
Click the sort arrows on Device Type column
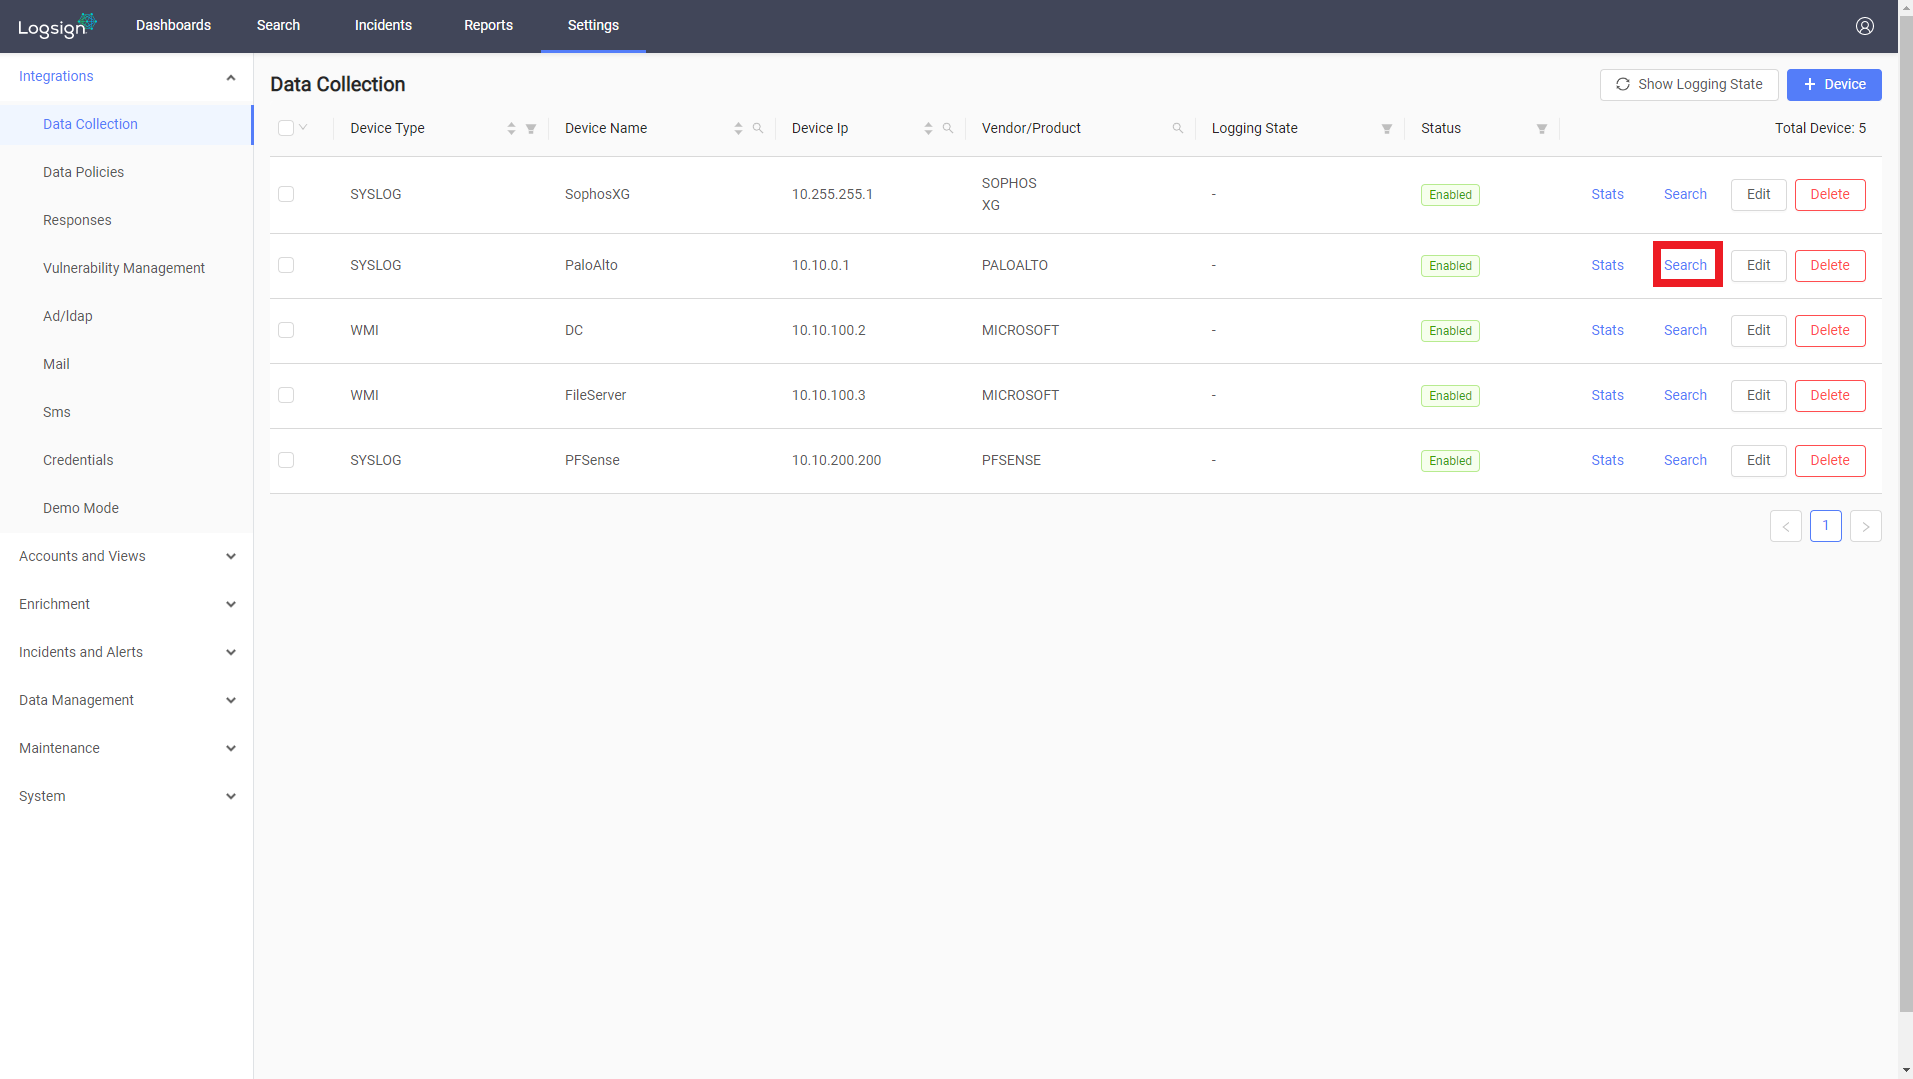[510, 128]
